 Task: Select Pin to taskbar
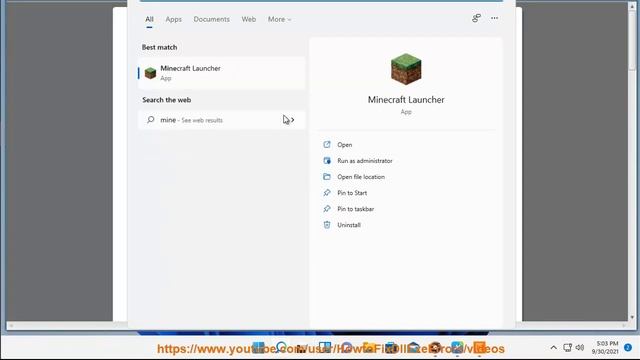(x=356, y=209)
